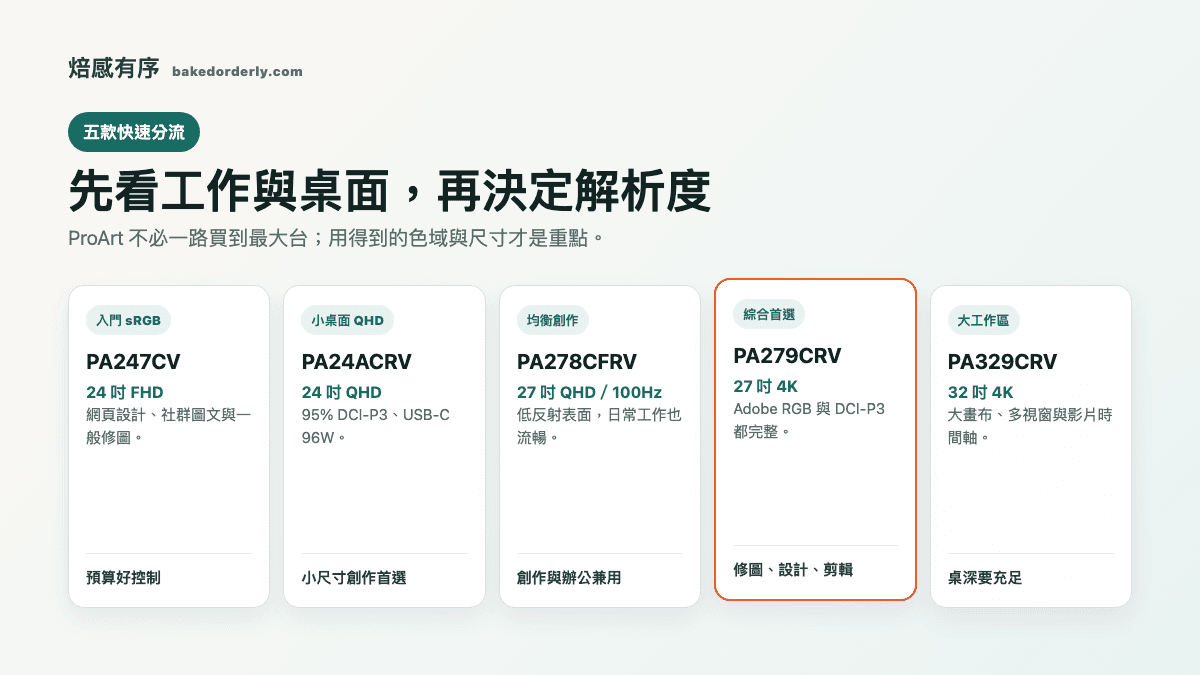Select the 綜合首選 tag
1200x675 pixels.
(769, 314)
